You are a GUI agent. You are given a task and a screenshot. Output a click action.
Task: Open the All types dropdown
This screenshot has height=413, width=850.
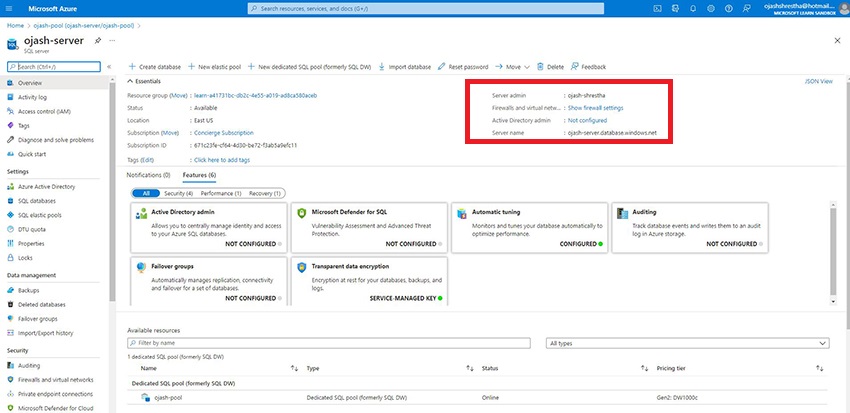(687, 343)
